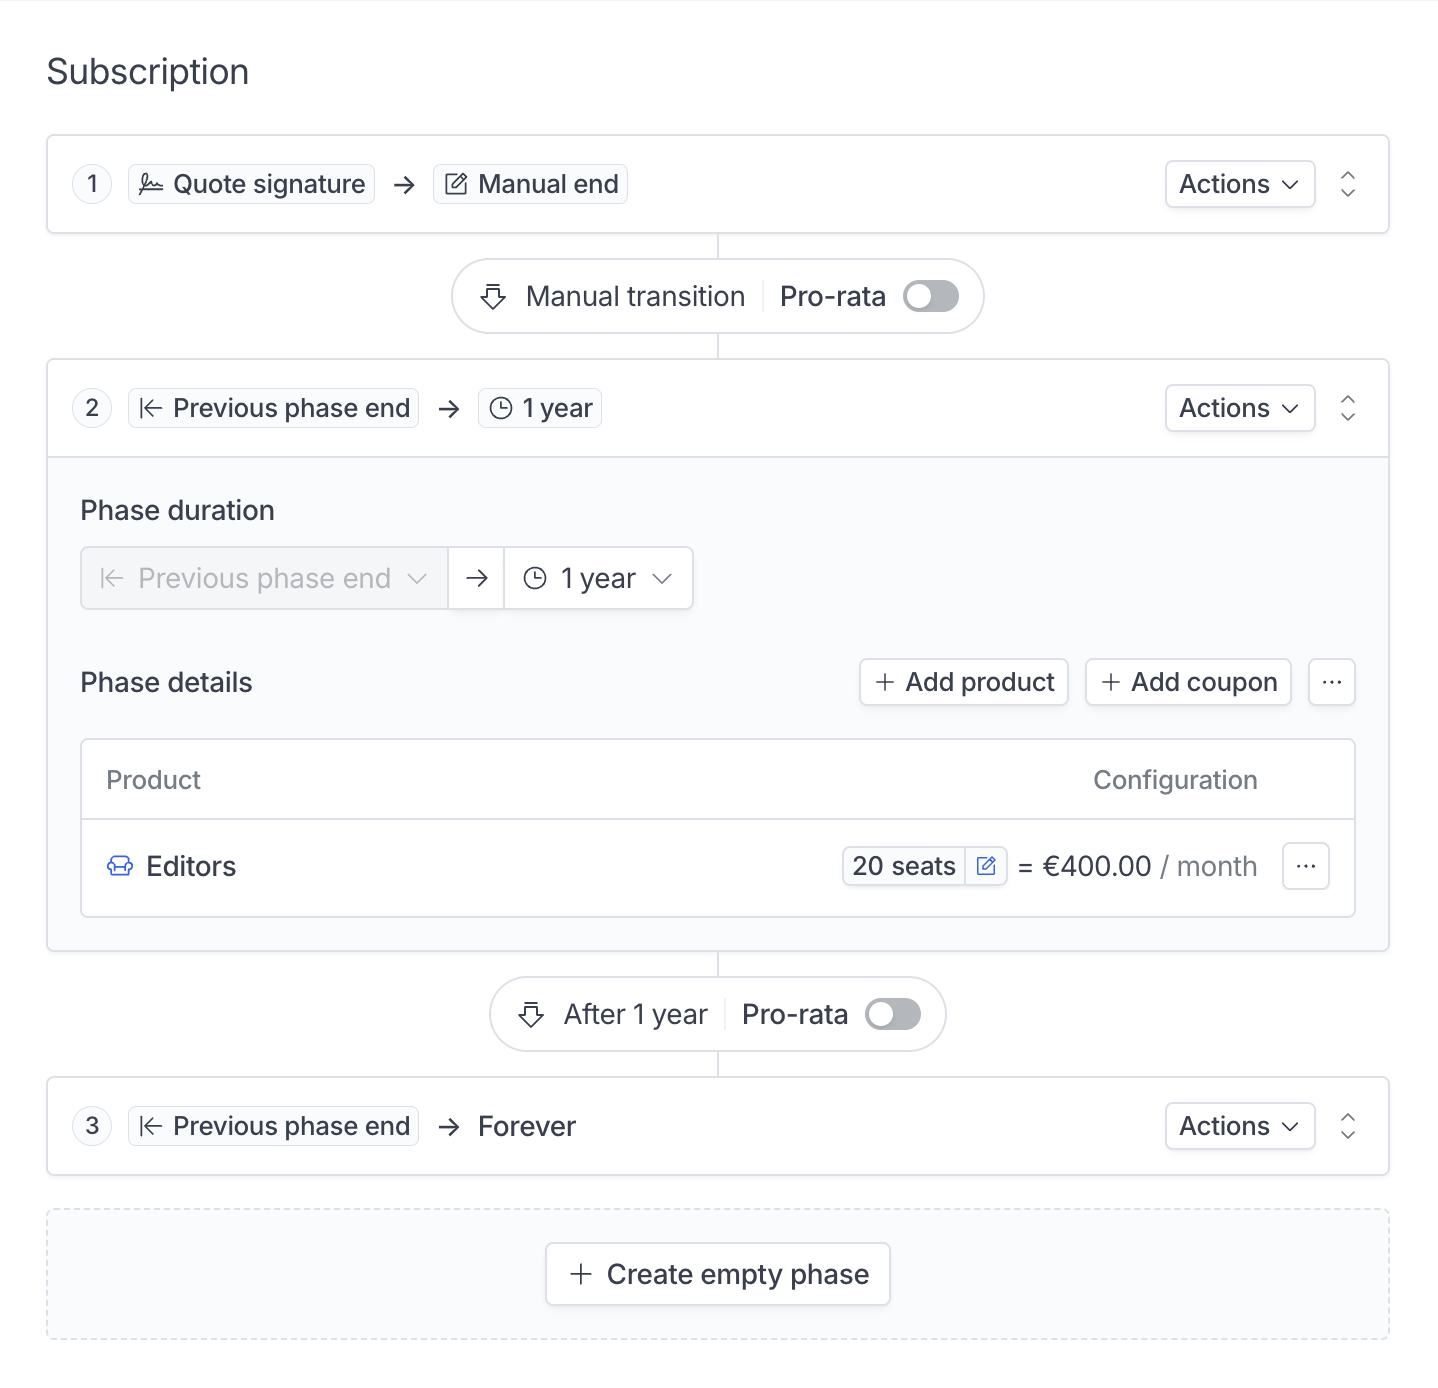Click the Add coupon button
1438x1388 pixels.
[x=1188, y=682]
